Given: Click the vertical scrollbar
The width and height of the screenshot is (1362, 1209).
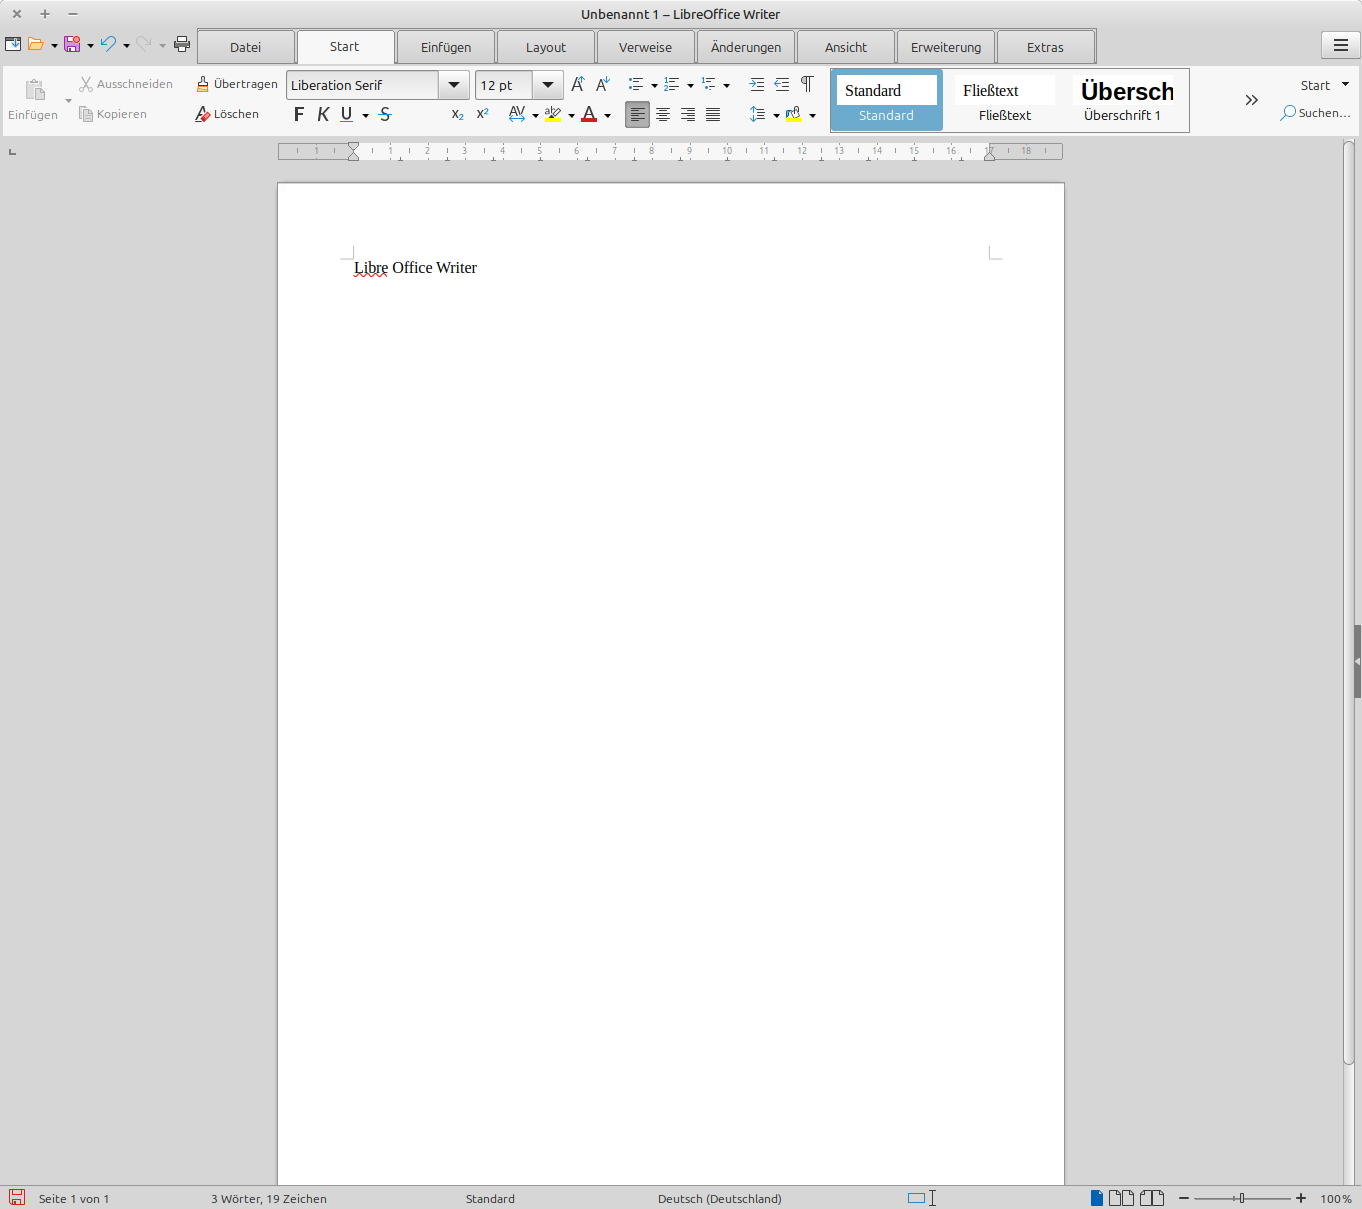Looking at the screenshot, I should (1348, 603).
